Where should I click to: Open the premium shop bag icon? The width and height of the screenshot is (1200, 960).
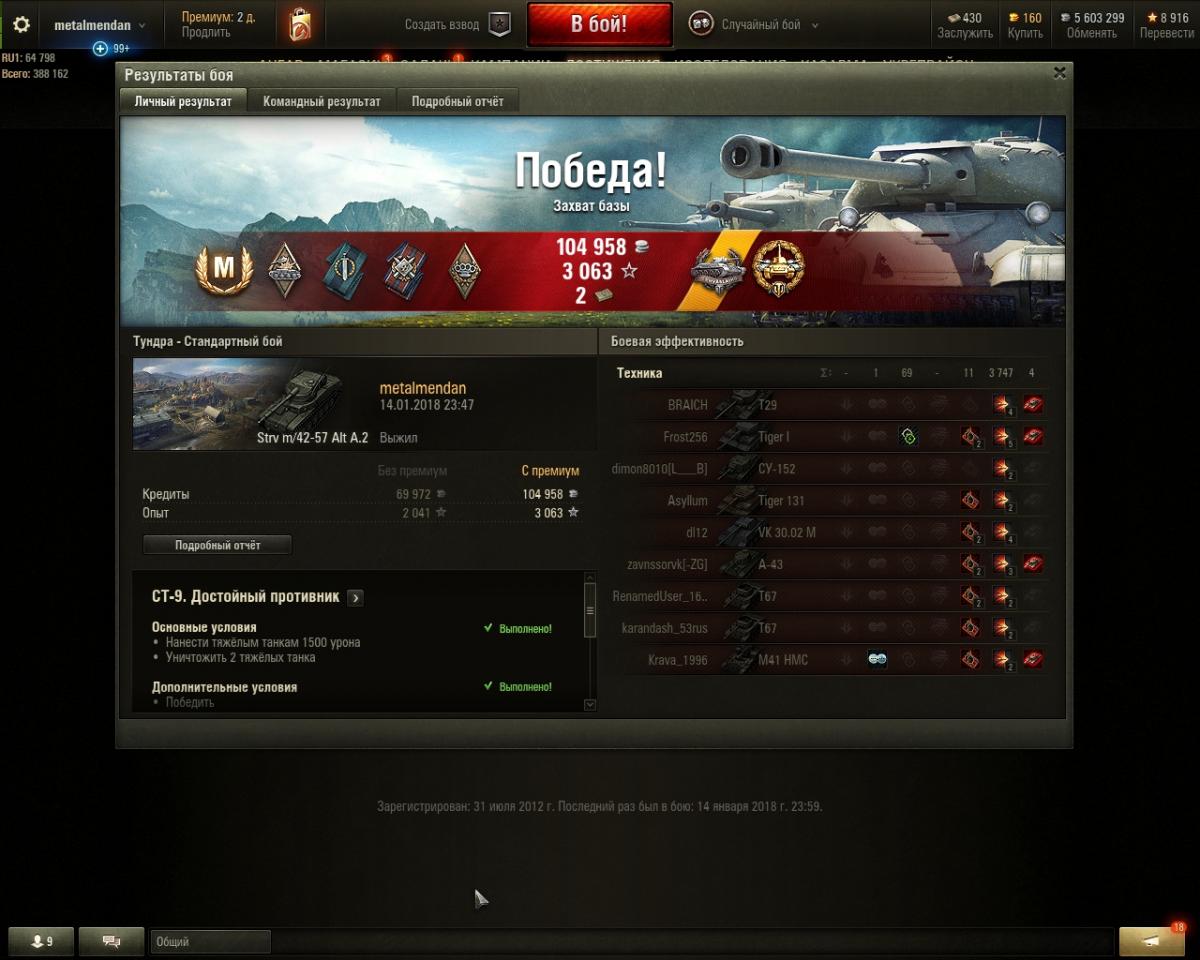[299, 25]
